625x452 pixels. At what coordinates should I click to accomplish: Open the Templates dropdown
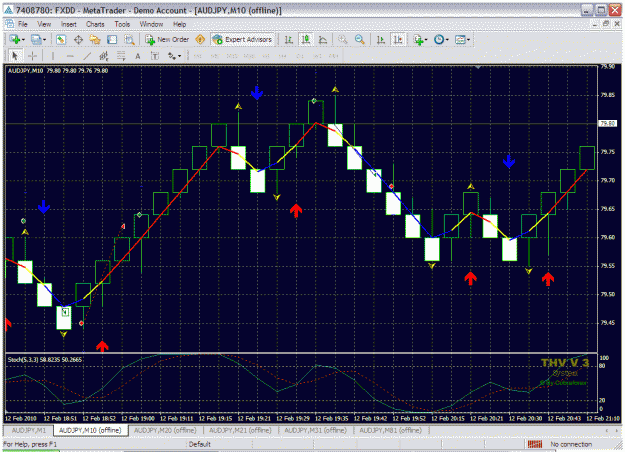463,39
